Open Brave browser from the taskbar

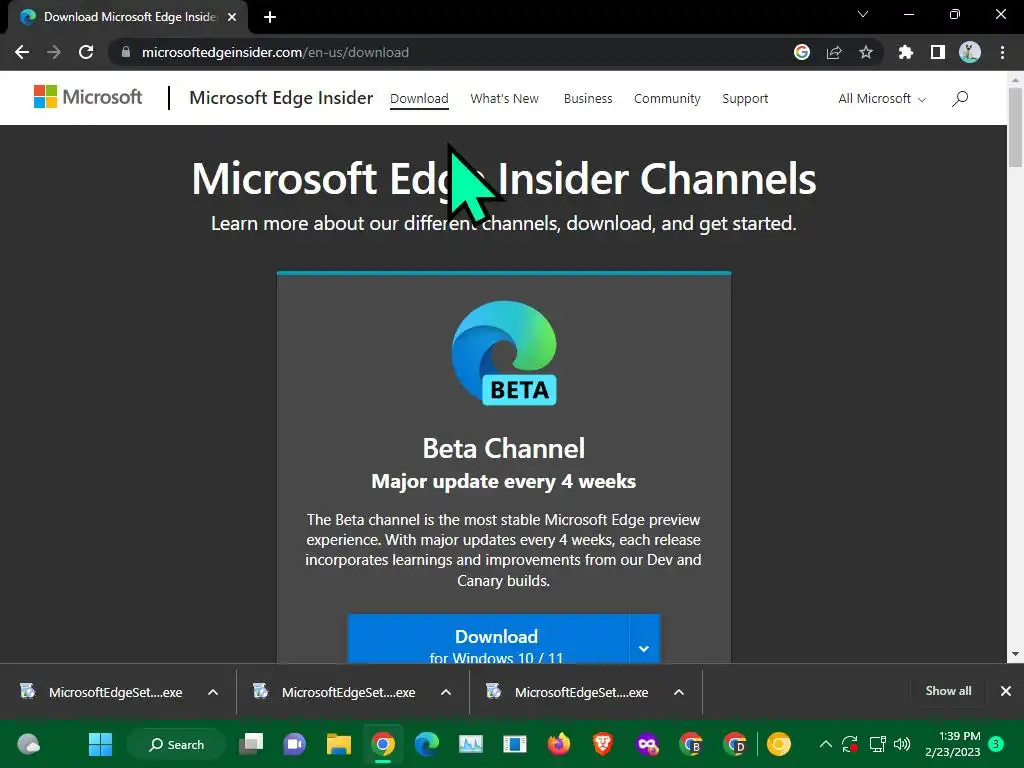(602, 744)
